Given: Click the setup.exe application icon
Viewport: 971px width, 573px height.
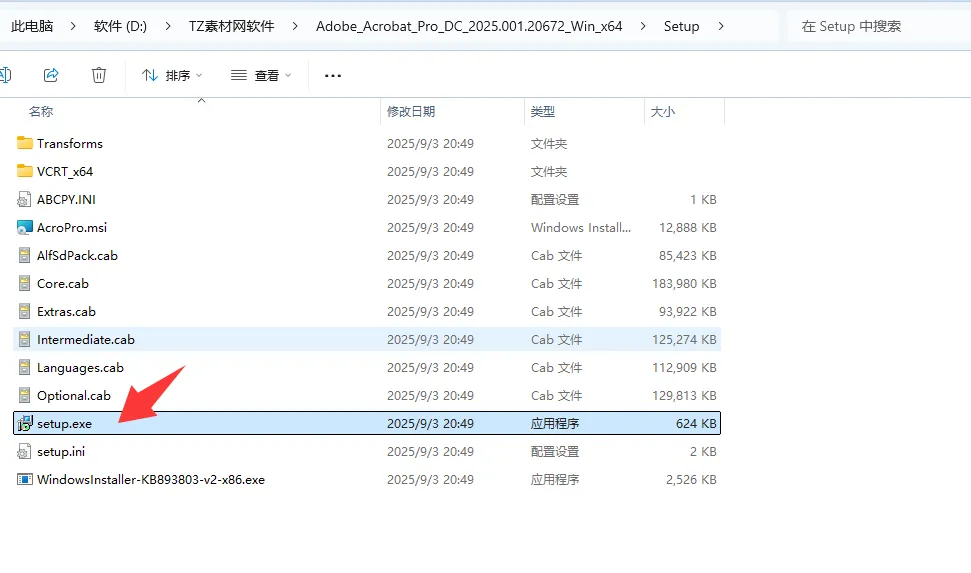Looking at the screenshot, I should 24,424.
